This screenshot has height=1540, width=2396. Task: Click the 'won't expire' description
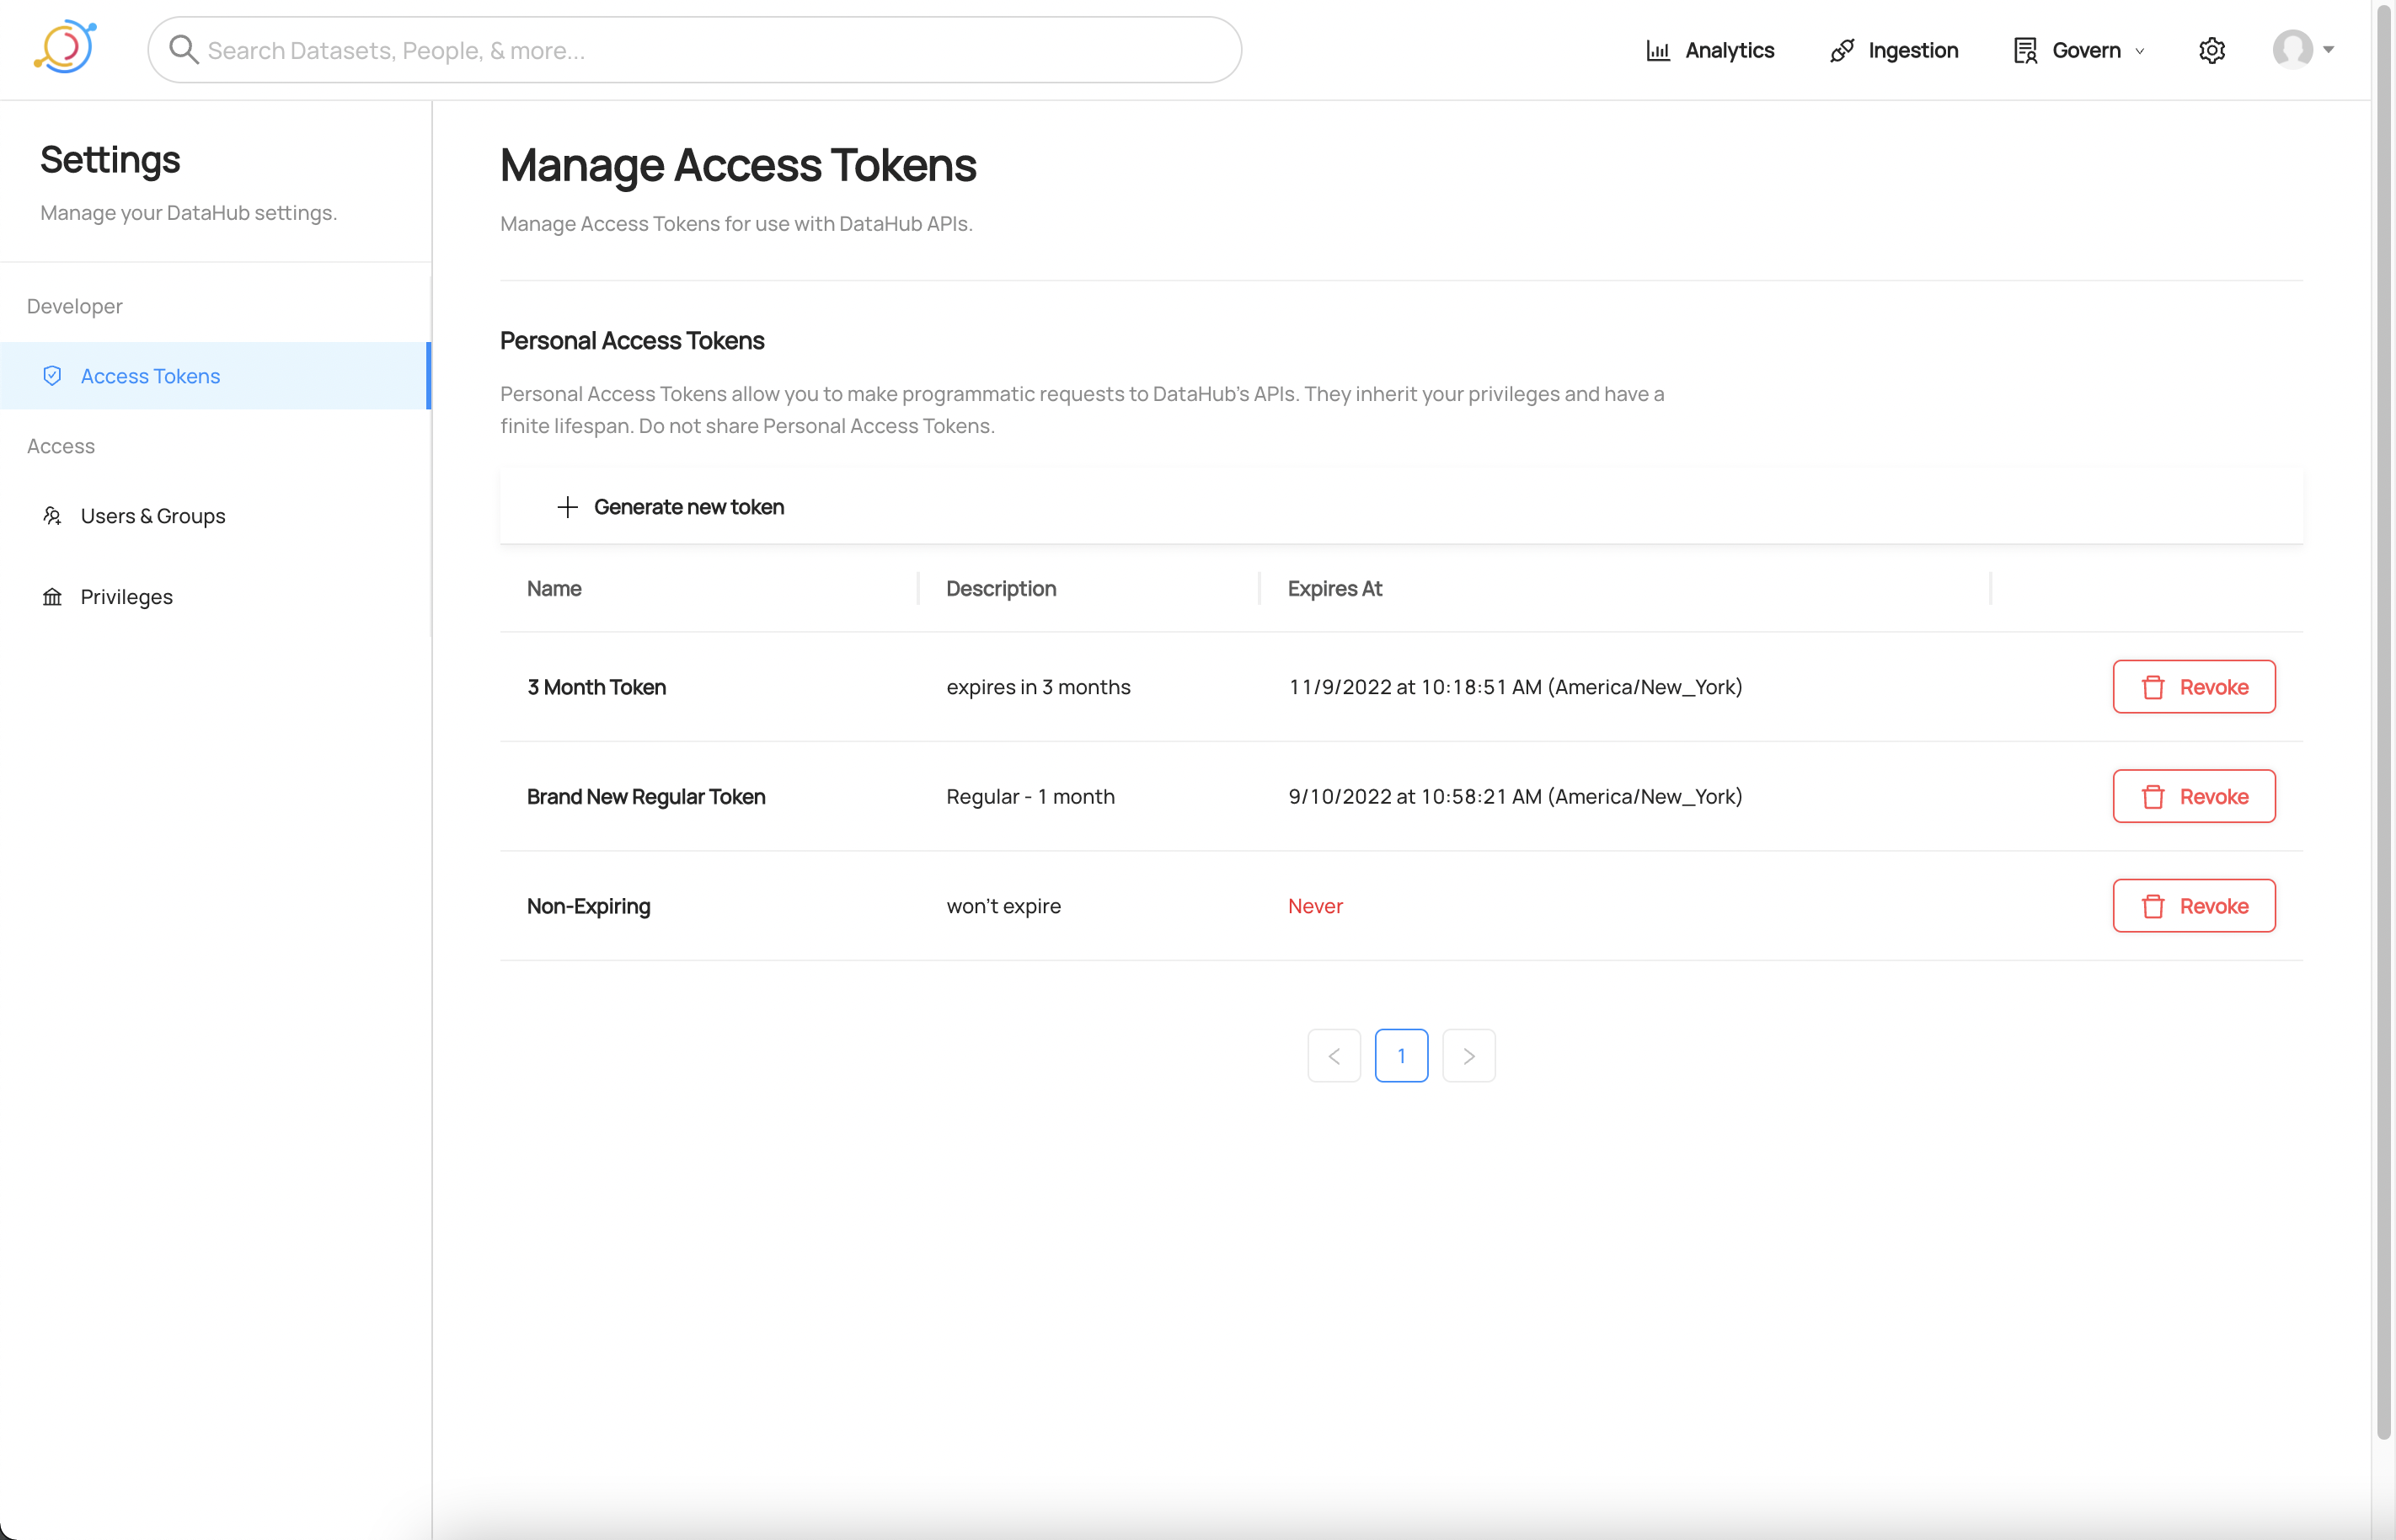pyautogui.click(x=1004, y=906)
